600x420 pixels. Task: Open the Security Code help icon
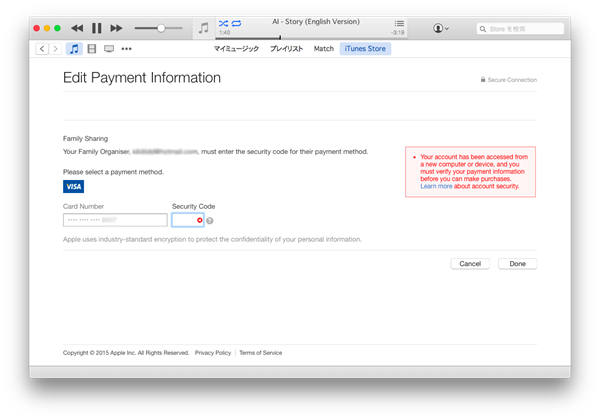(x=210, y=220)
